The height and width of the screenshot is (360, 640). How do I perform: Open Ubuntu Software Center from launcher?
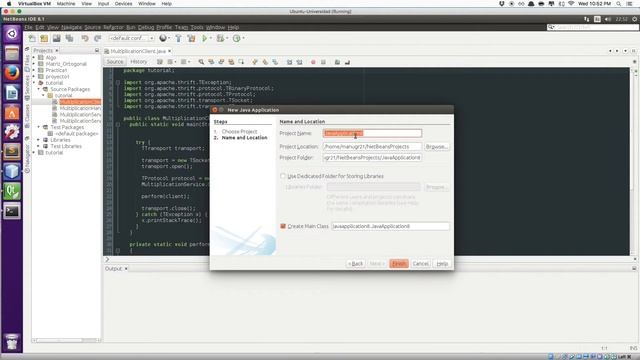coord(12,112)
